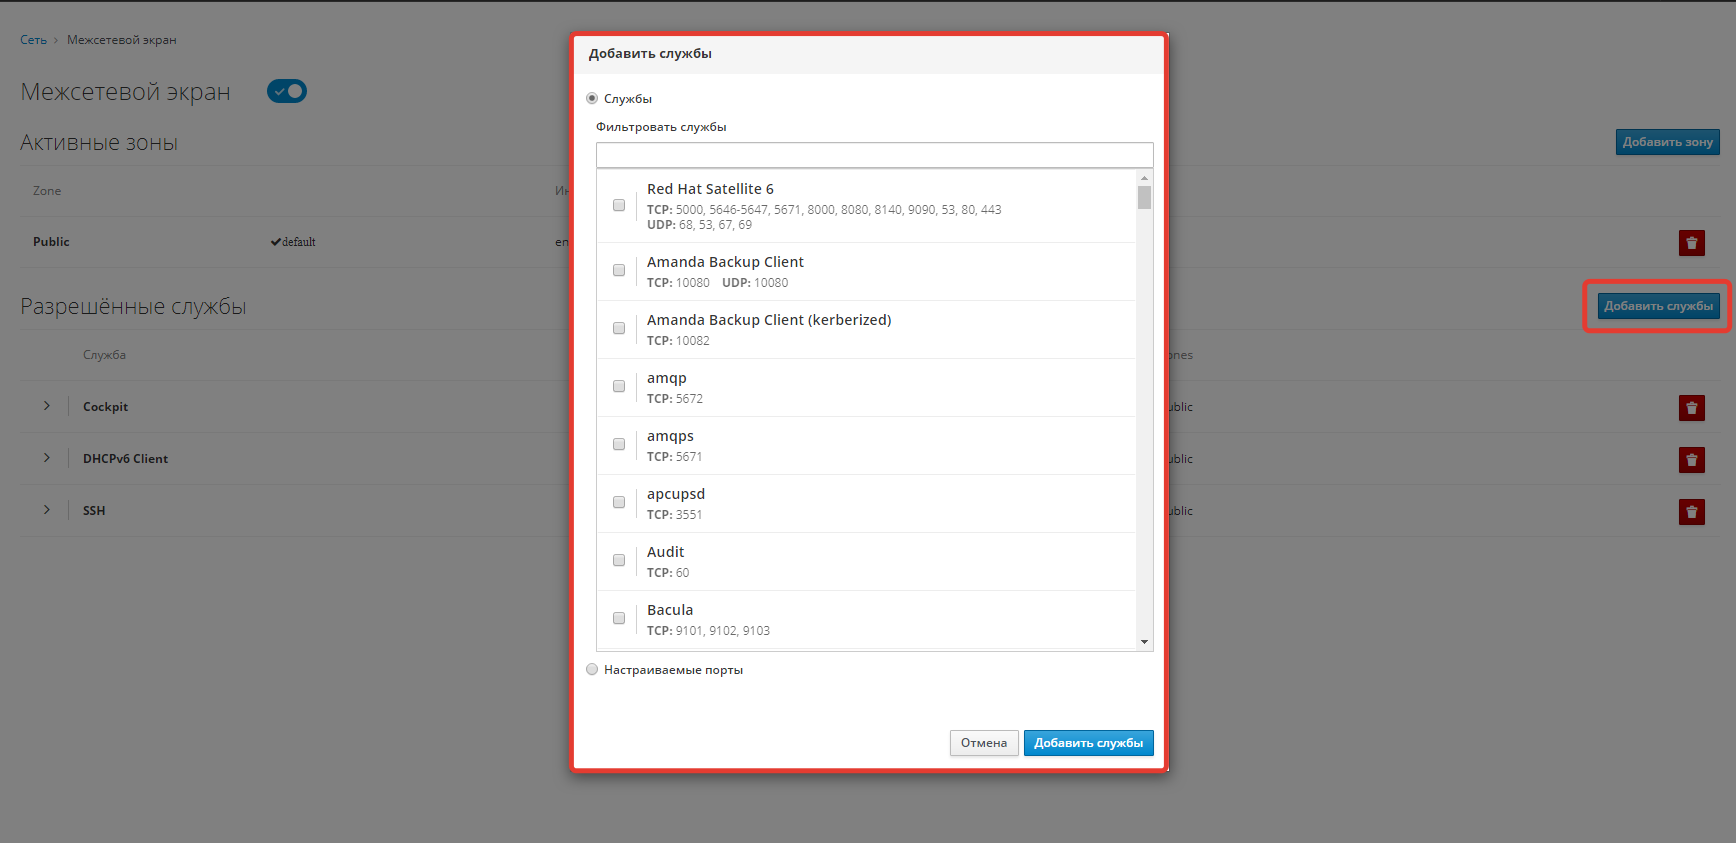The height and width of the screenshot is (843, 1736).
Task: Click Отмена to cancel the dialog
Action: (984, 743)
